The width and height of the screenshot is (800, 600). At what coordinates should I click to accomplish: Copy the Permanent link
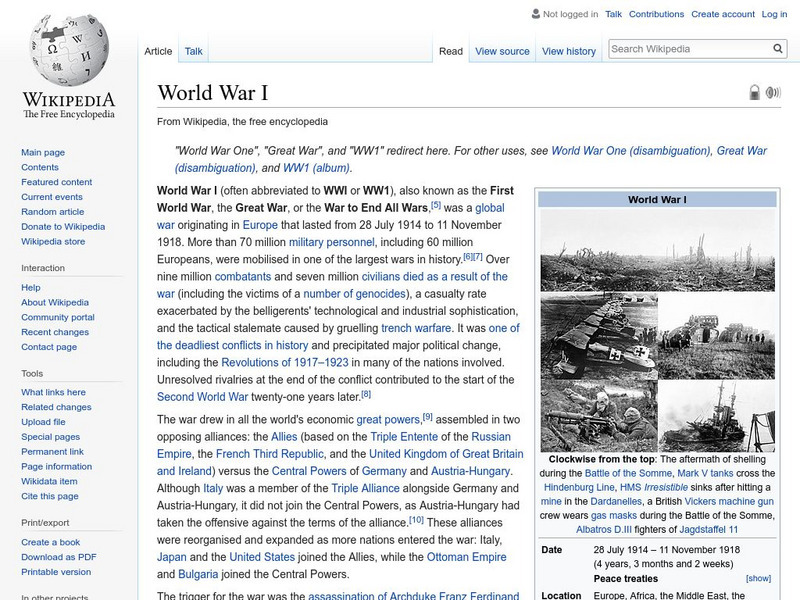(x=52, y=451)
